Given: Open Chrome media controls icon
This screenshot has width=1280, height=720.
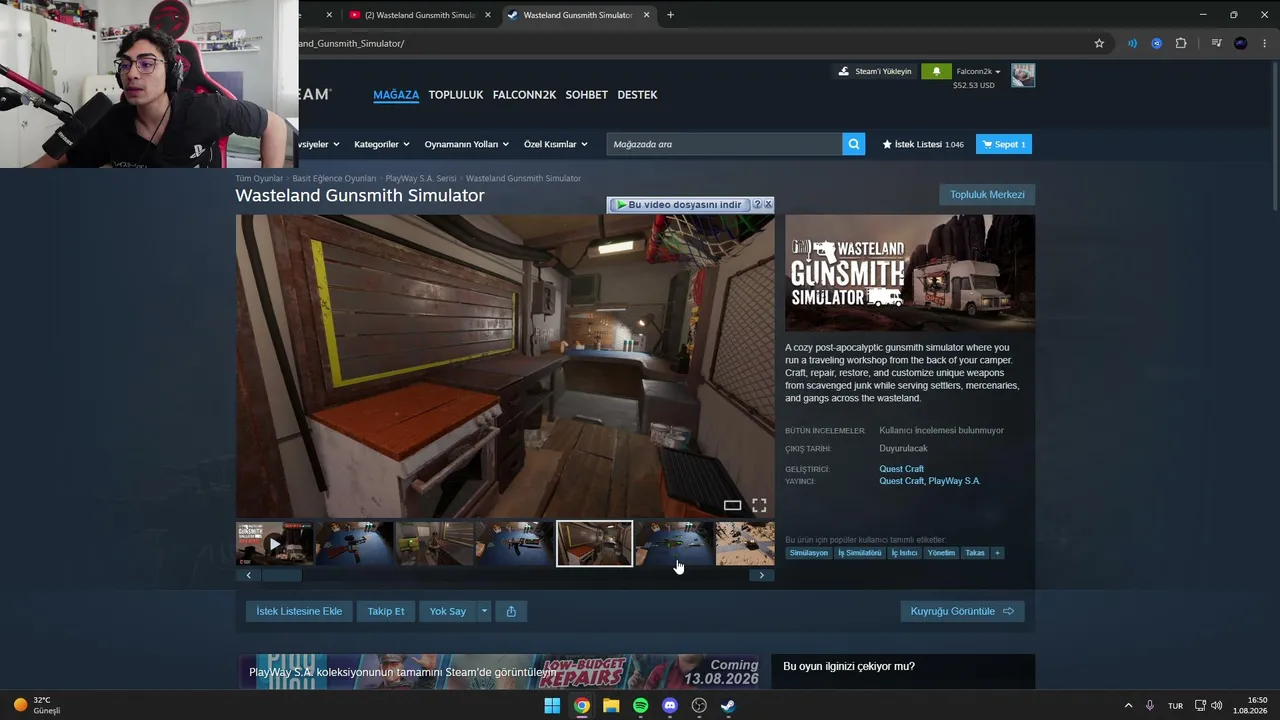Looking at the screenshot, I should [x=1216, y=43].
